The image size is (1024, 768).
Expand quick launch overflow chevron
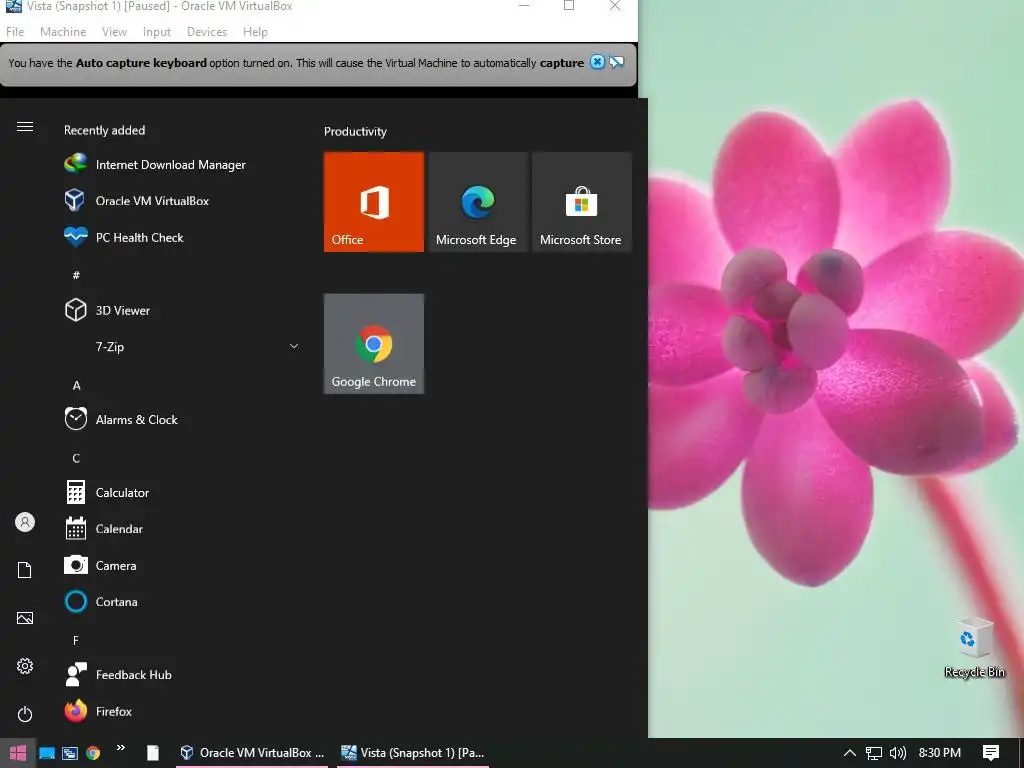click(121, 748)
